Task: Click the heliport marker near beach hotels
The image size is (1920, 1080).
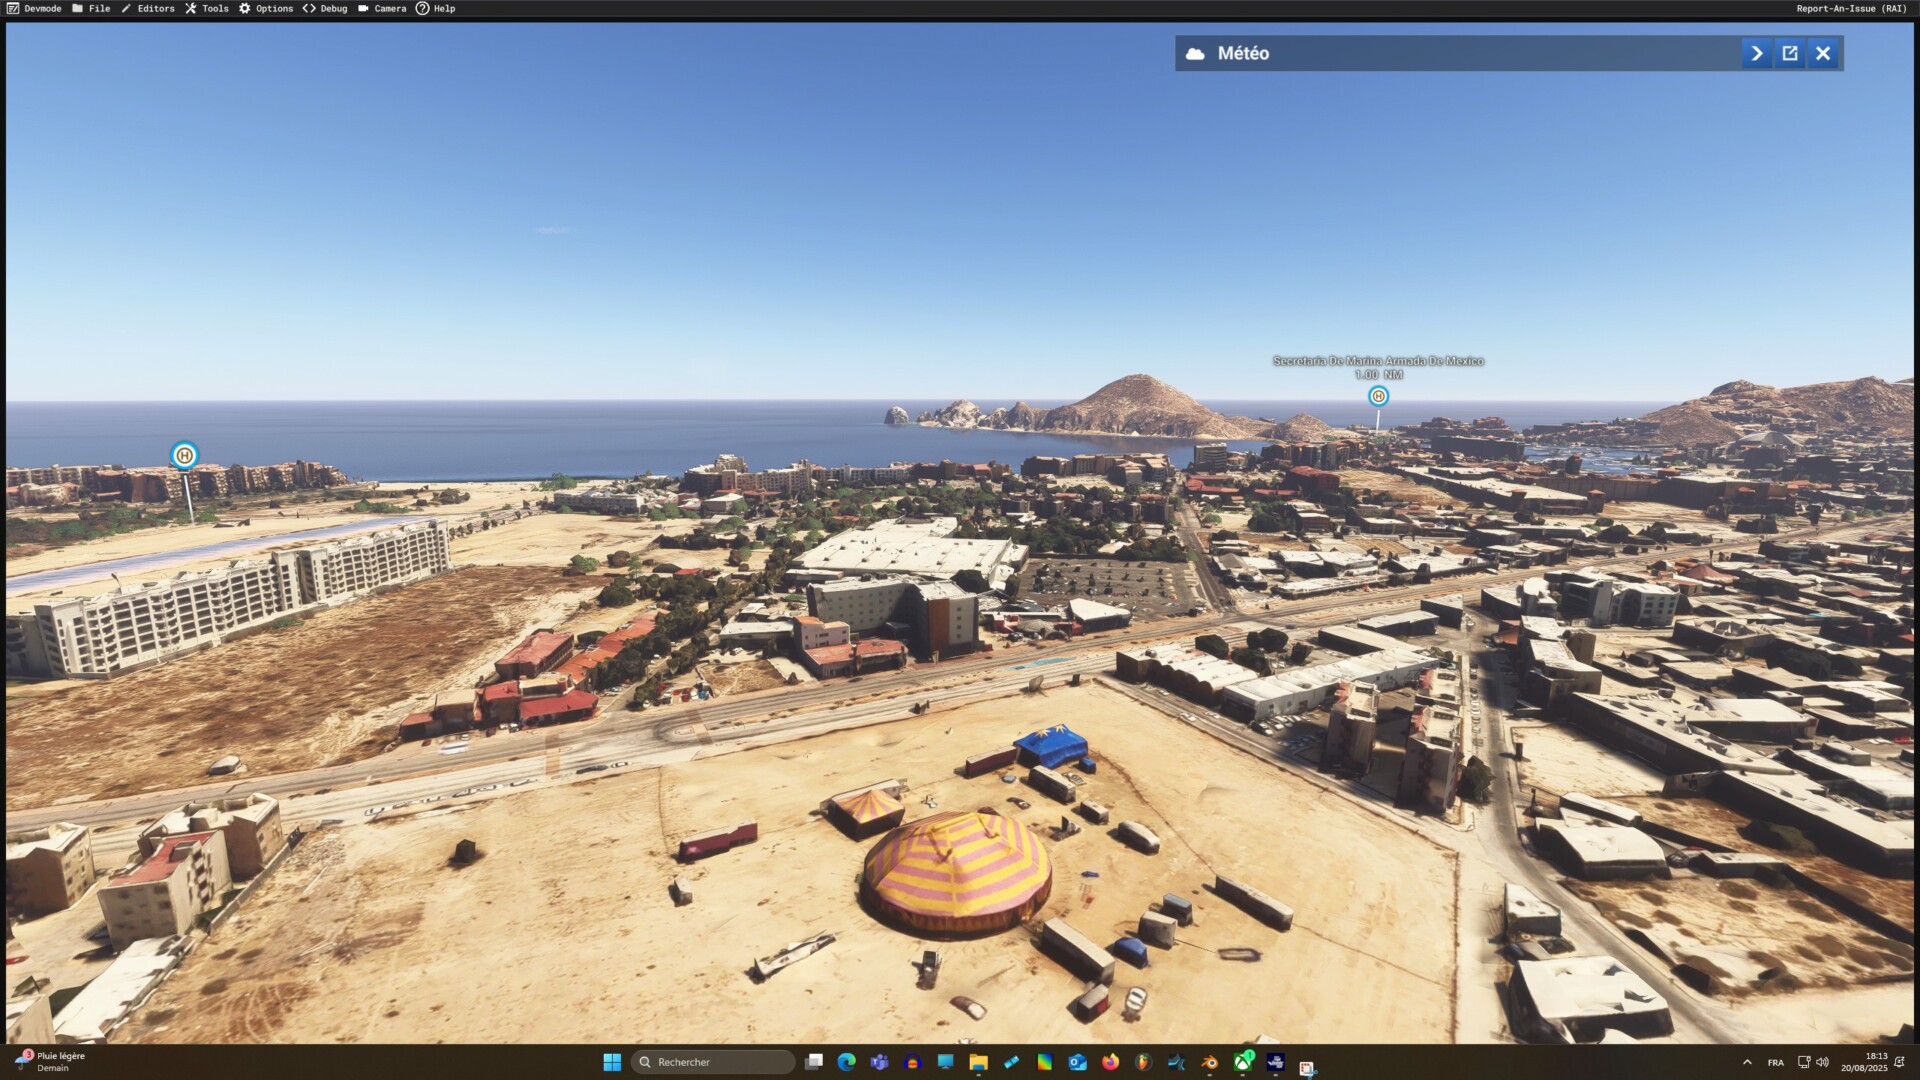Action: click(x=184, y=456)
